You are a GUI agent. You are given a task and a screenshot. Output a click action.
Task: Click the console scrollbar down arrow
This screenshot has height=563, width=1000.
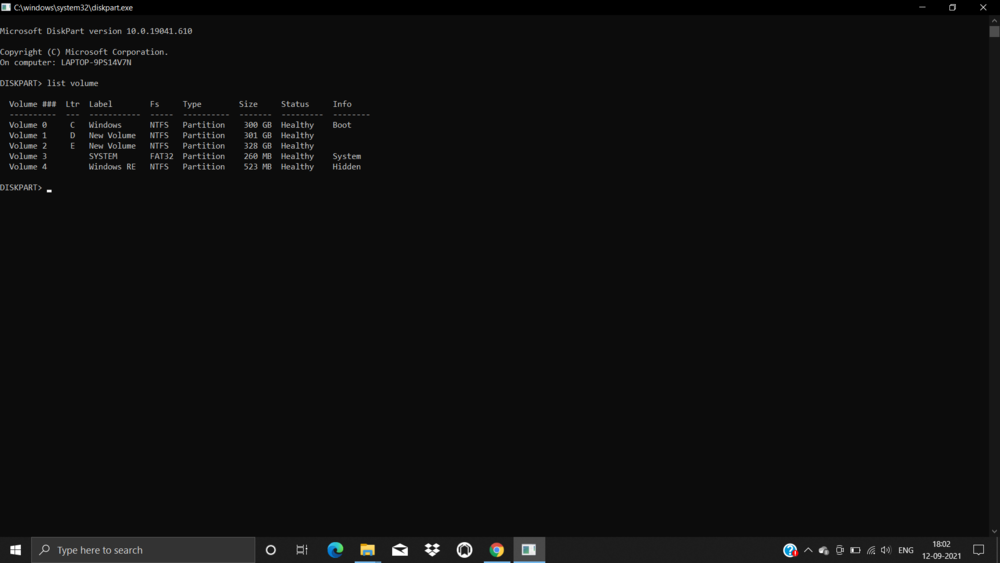pyautogui.click(x=994, y=530)
